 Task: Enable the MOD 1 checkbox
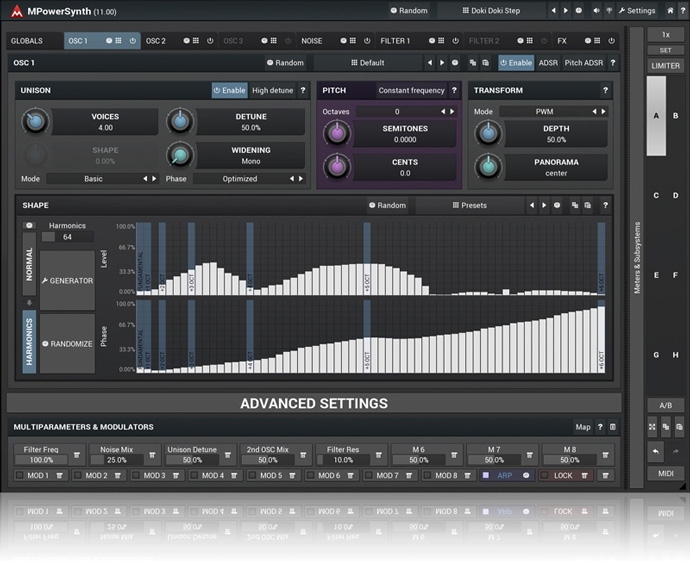pos(20,476)
